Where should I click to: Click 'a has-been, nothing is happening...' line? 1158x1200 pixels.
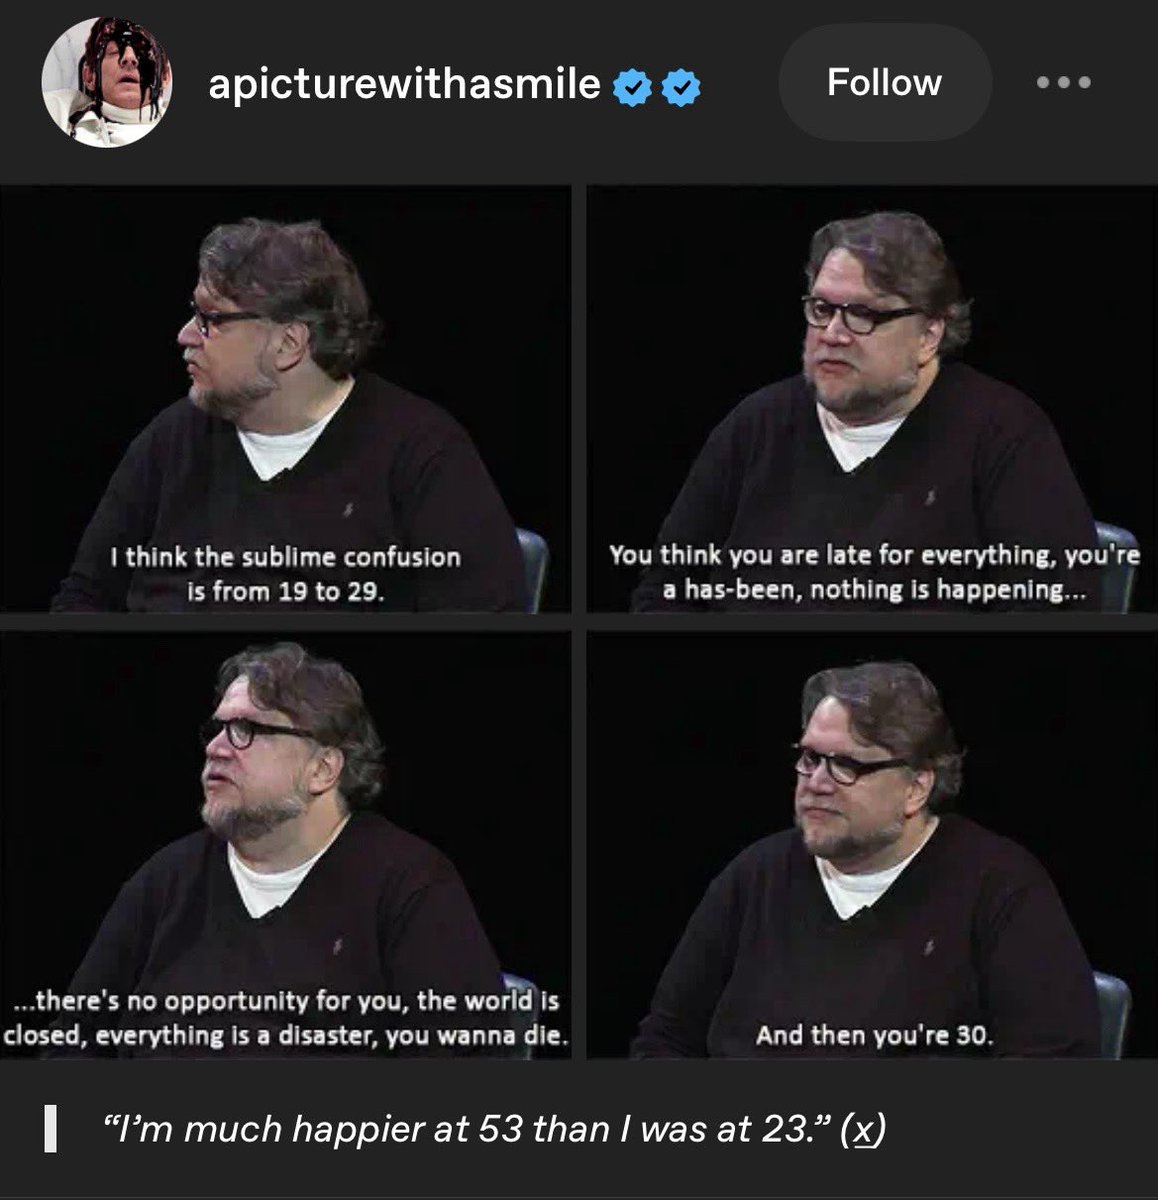pyautogui.click(x=873, y=590)
